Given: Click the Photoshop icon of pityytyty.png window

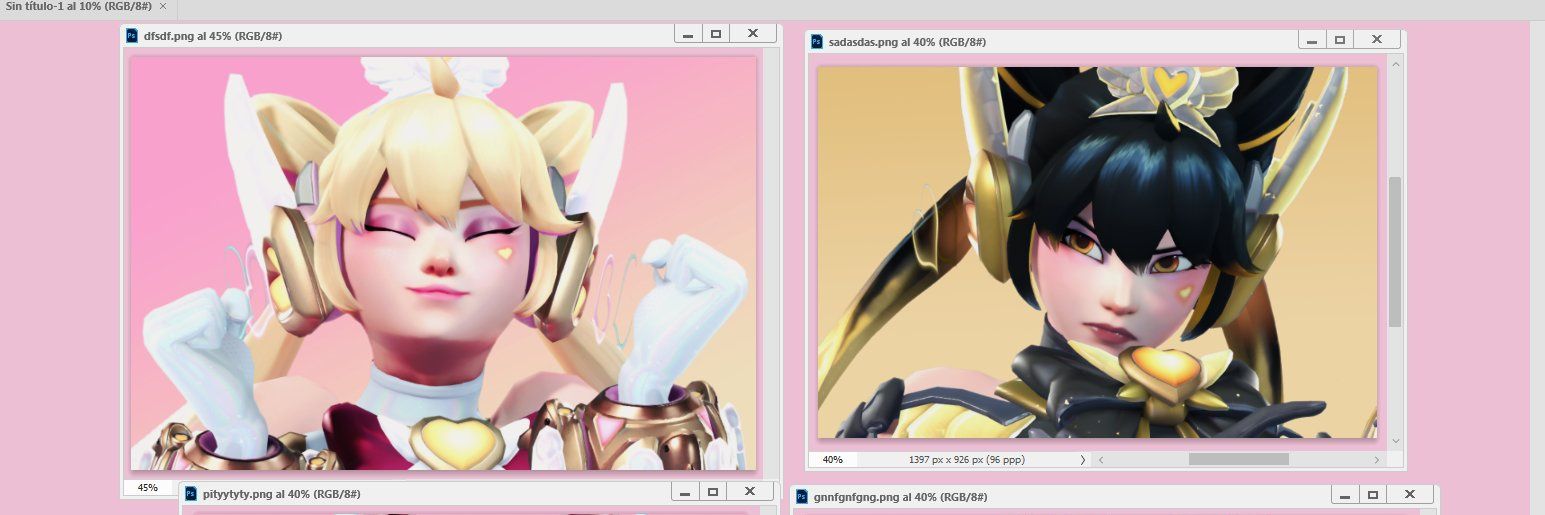Looking at the screenshot, I should 190,494.
